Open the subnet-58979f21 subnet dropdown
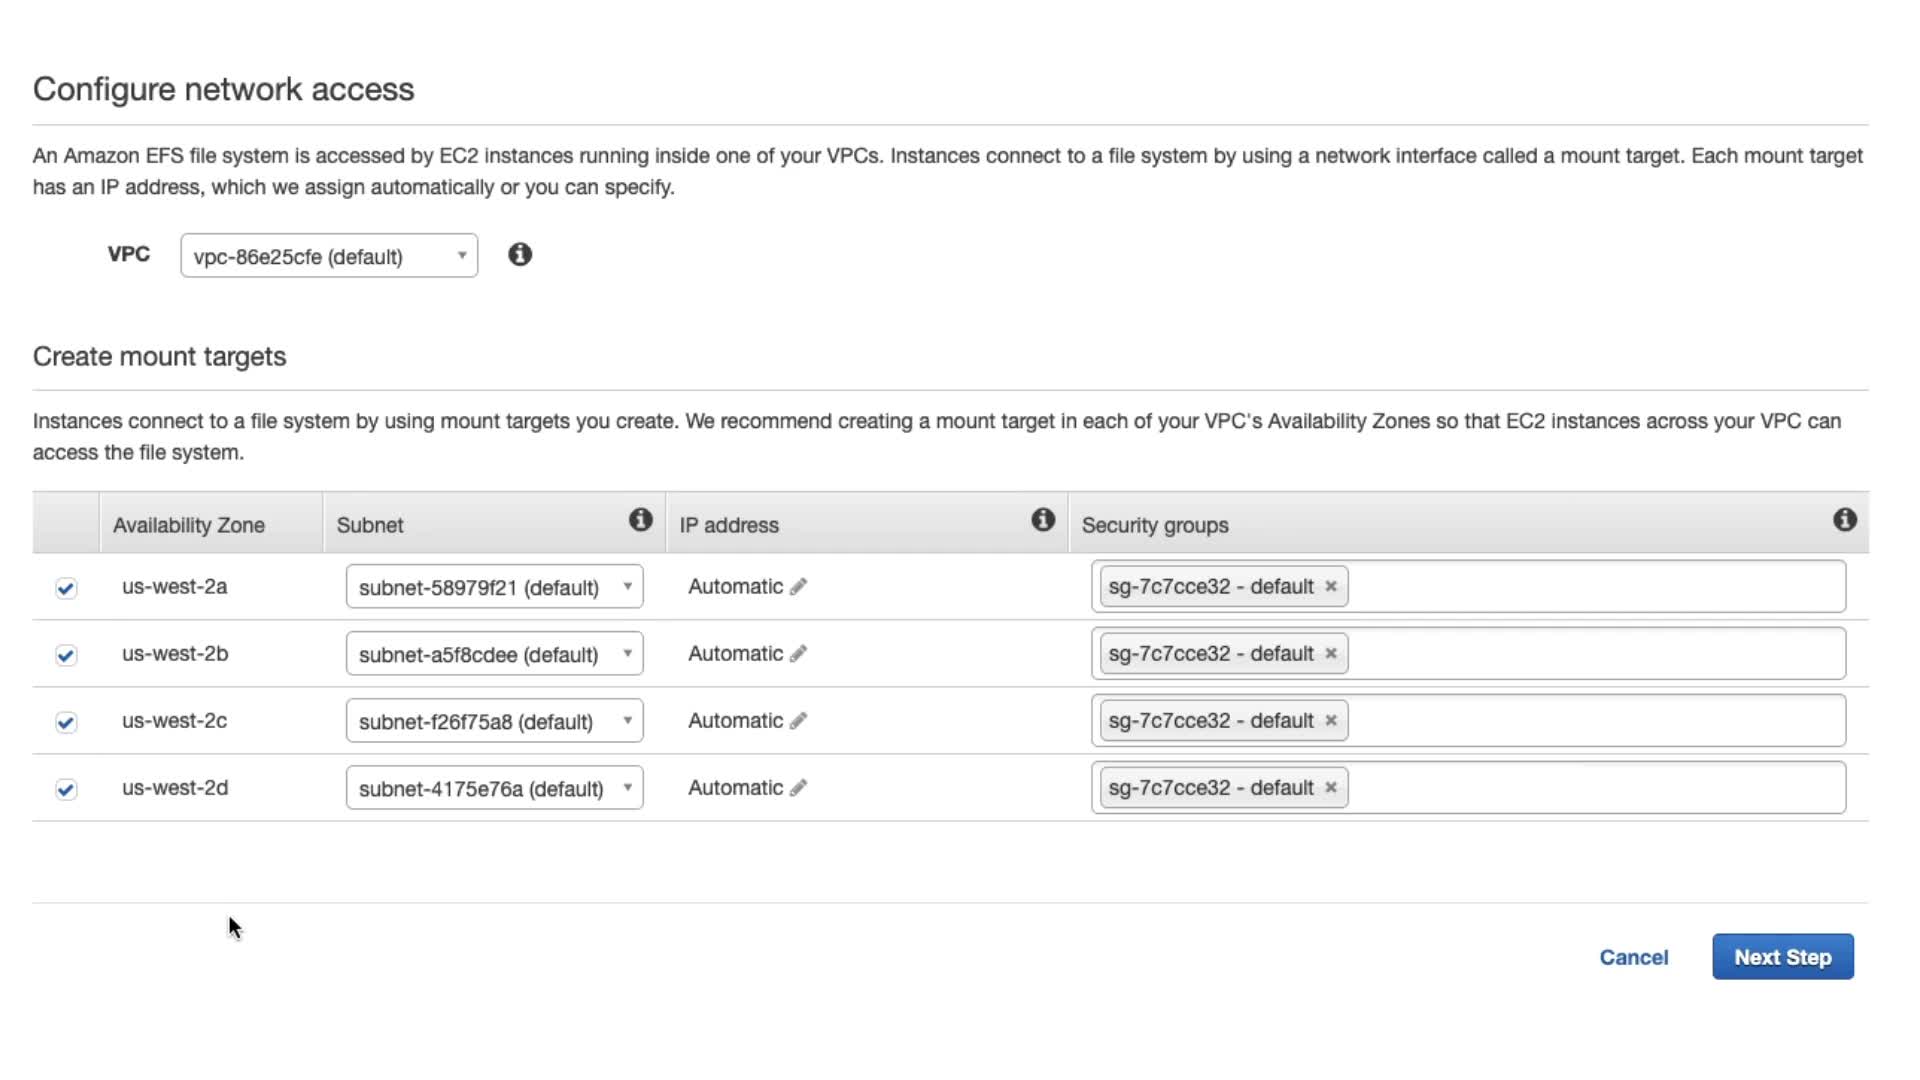The width and height of the screenshot is (1920, 1080). [494, 587]
